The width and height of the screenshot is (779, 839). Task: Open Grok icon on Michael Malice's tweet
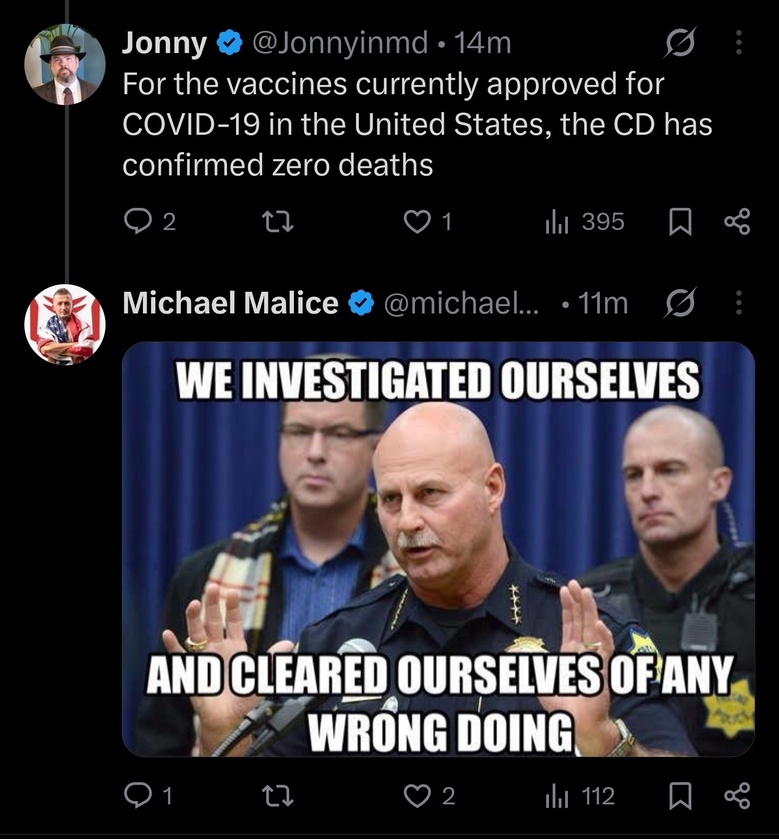(x=680, y=303)
